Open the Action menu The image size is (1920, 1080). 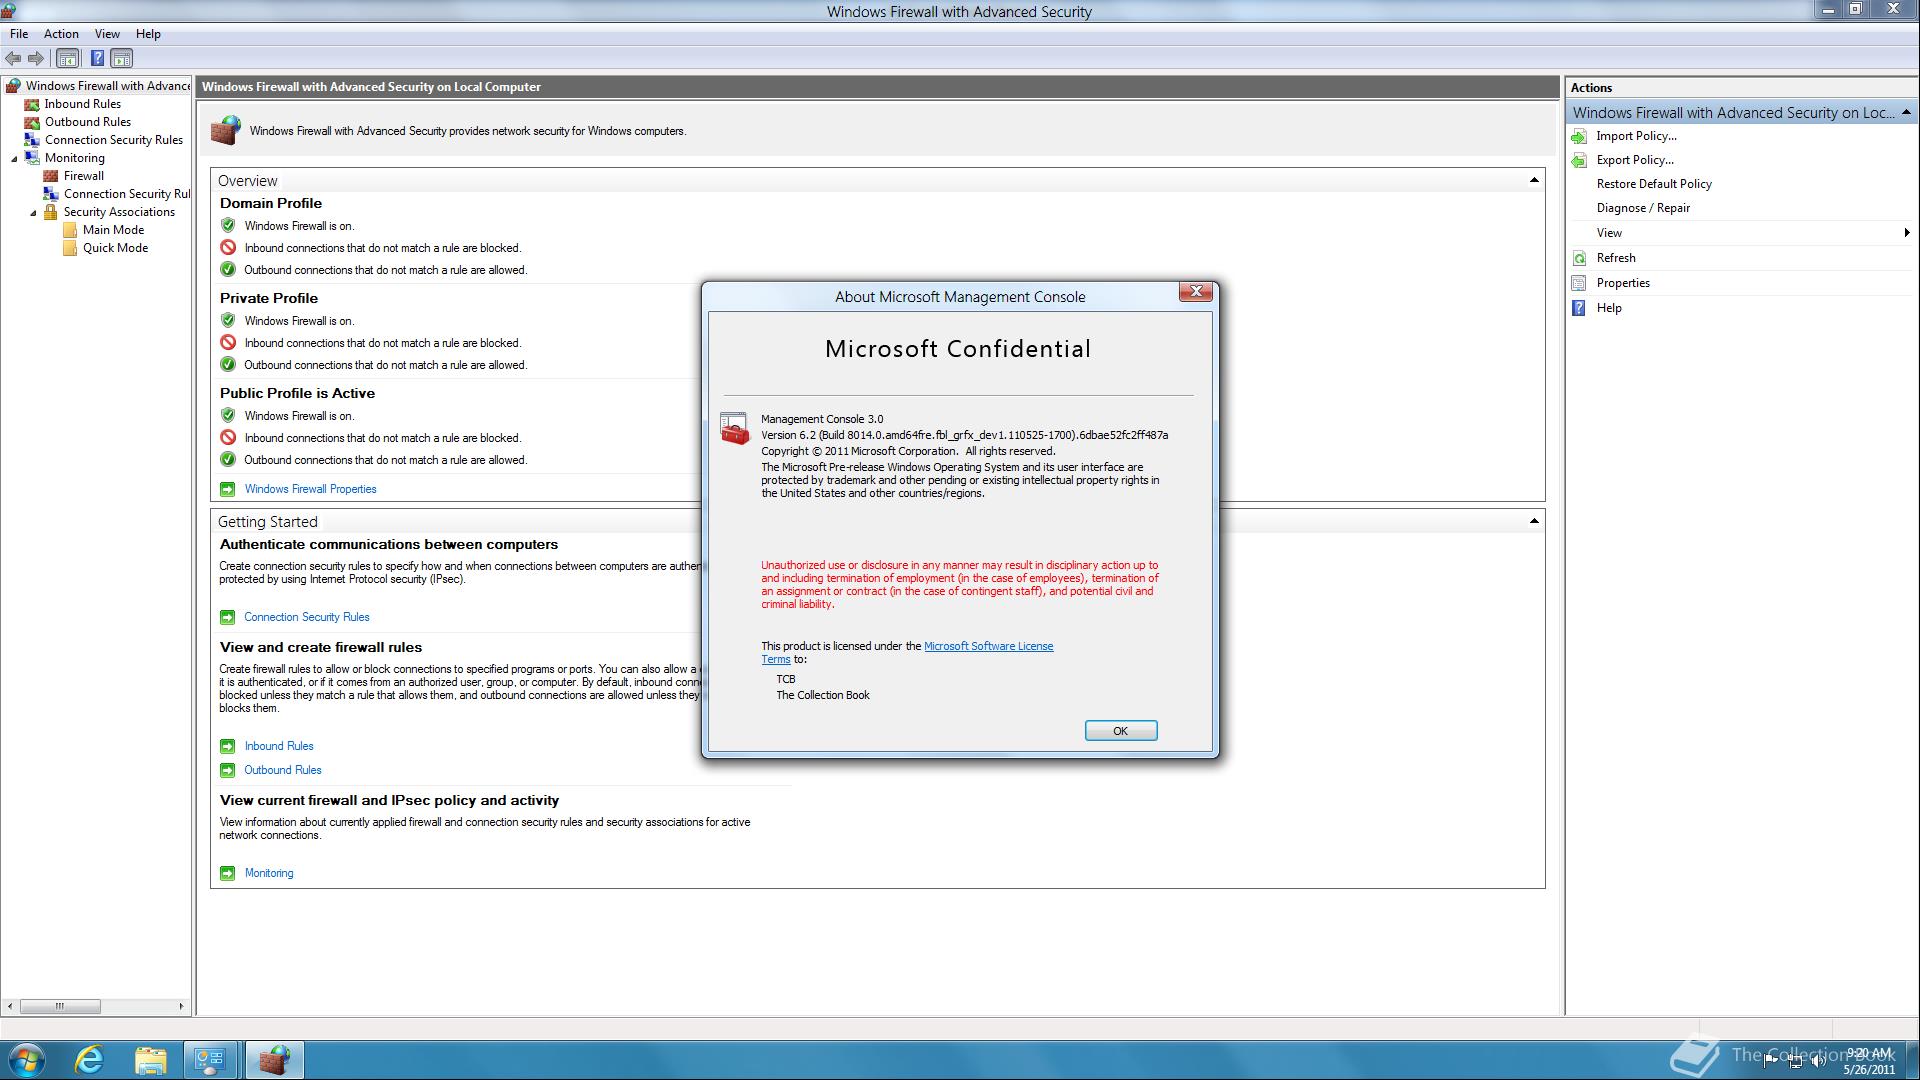pos(61,34)
